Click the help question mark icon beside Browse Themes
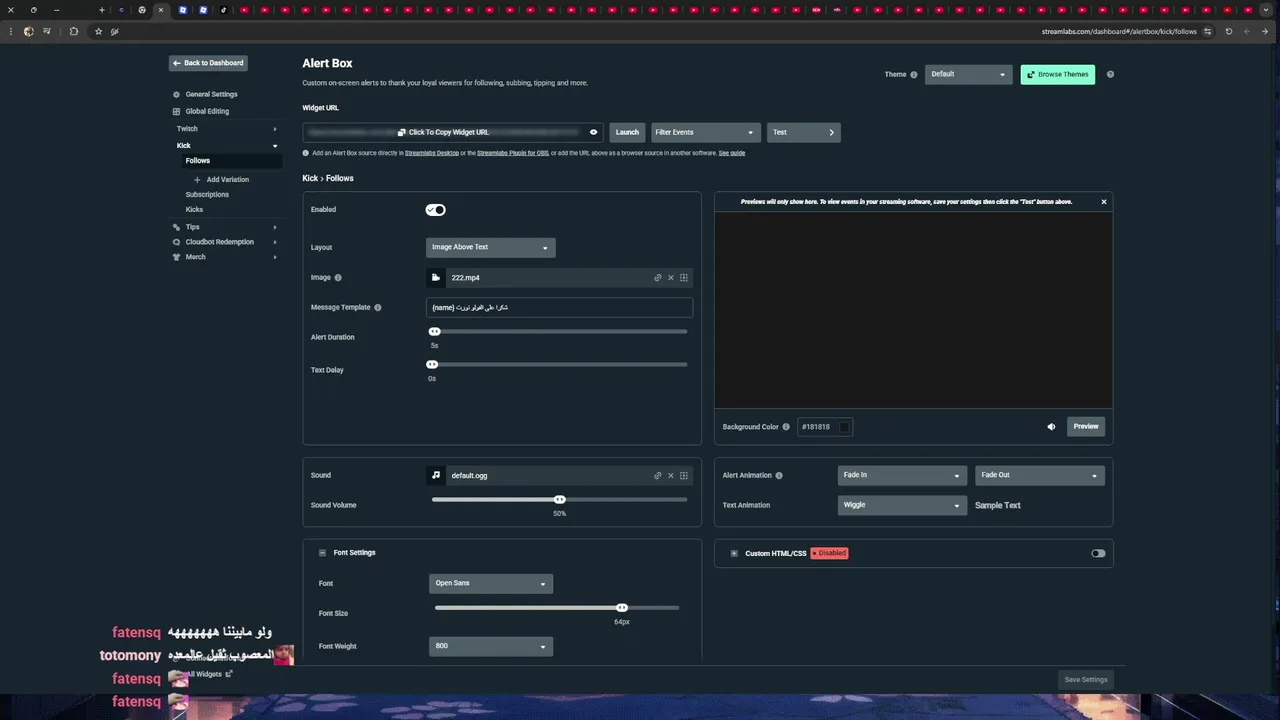The width and height of the screenshot is (1280, 720). point(1110,74)
